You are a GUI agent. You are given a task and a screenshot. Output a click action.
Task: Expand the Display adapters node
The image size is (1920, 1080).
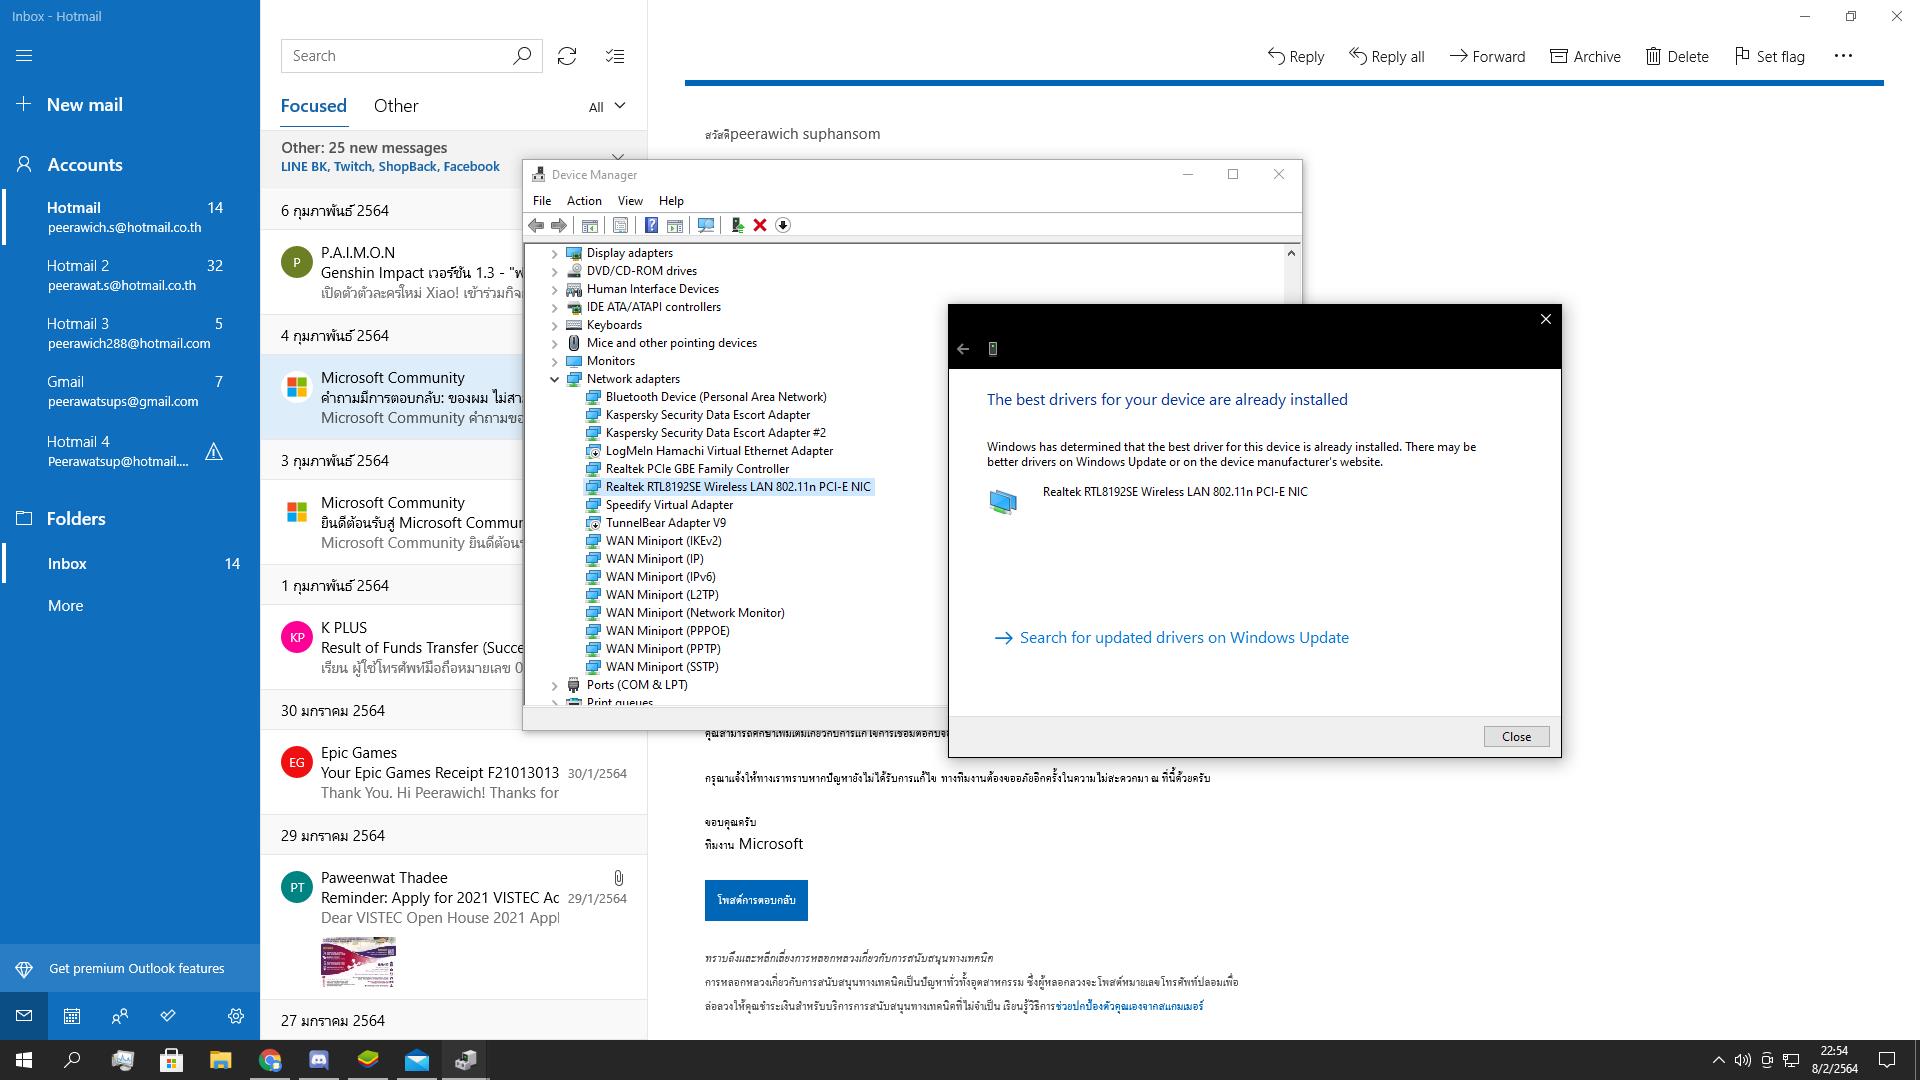554,253
